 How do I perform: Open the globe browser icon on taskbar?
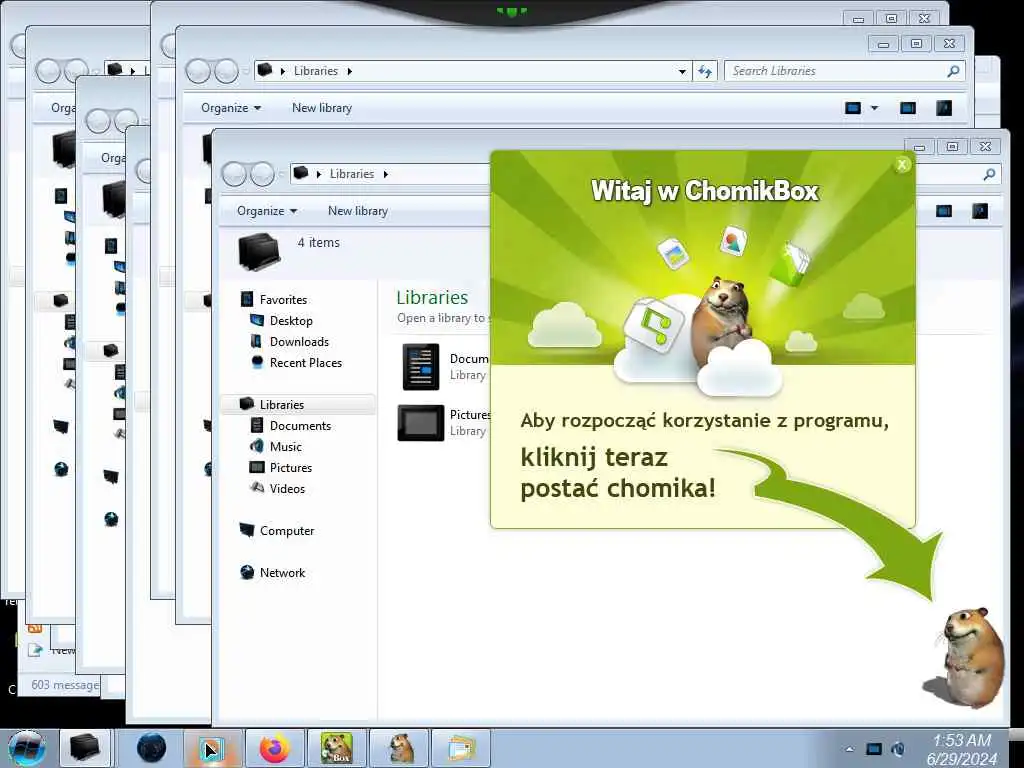(152, 748)
